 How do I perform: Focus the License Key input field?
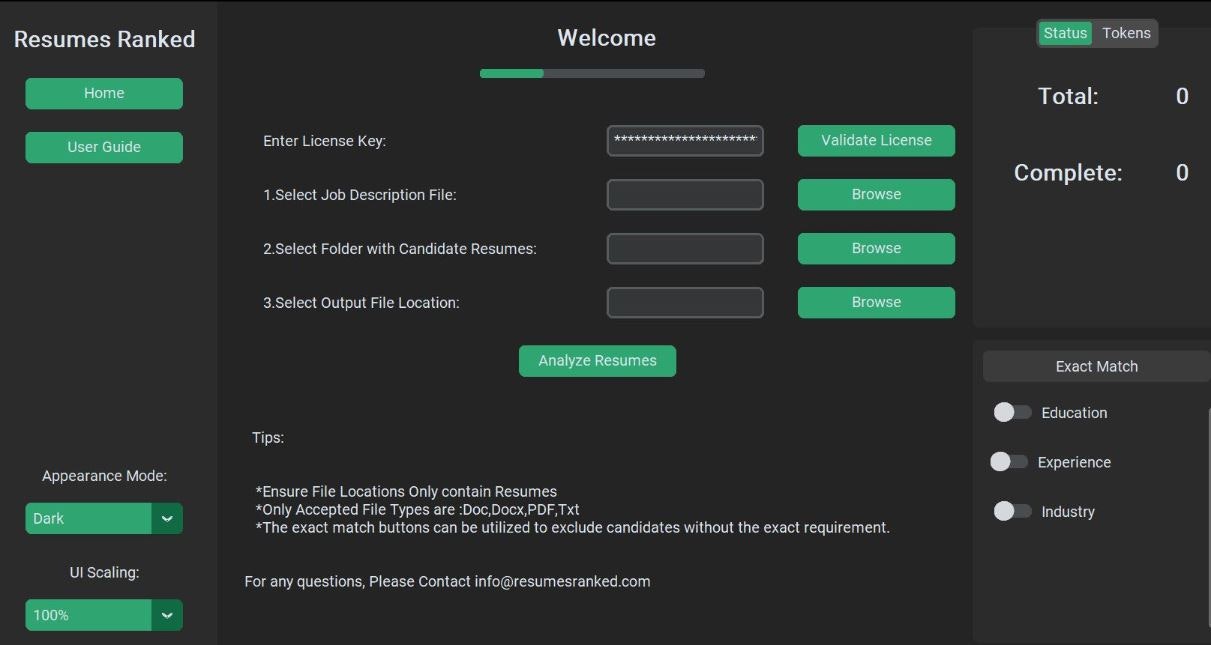(685, 141)
